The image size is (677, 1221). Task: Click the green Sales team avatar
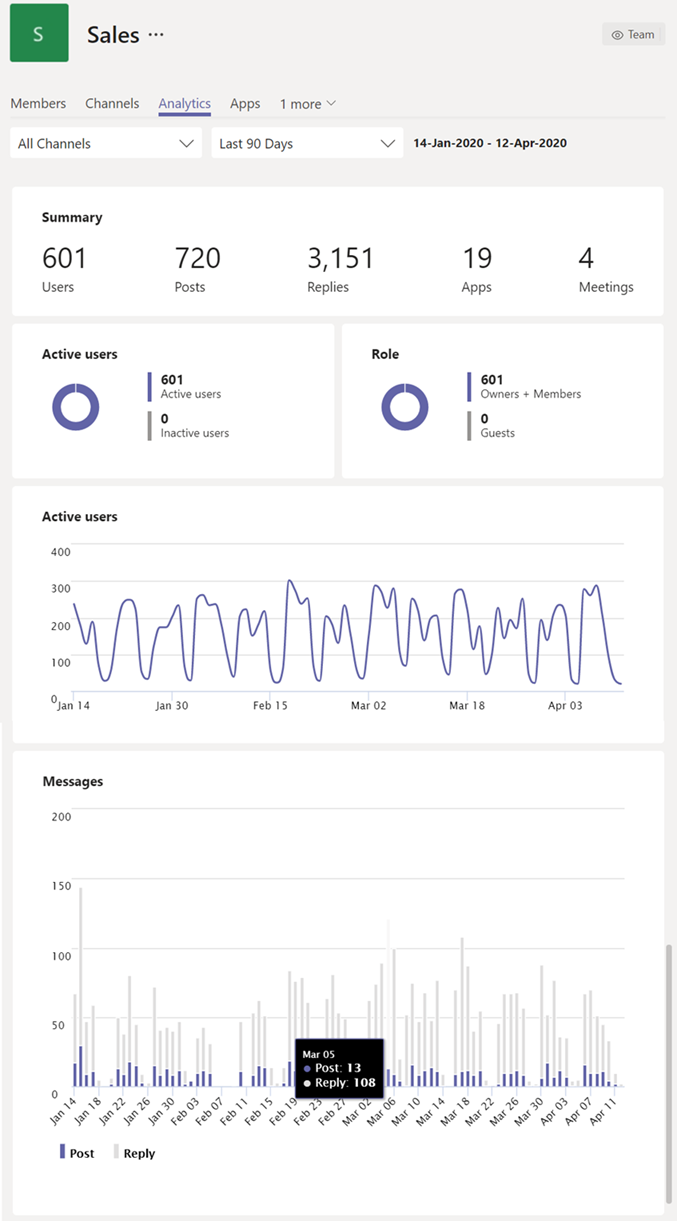pos(39,33)
